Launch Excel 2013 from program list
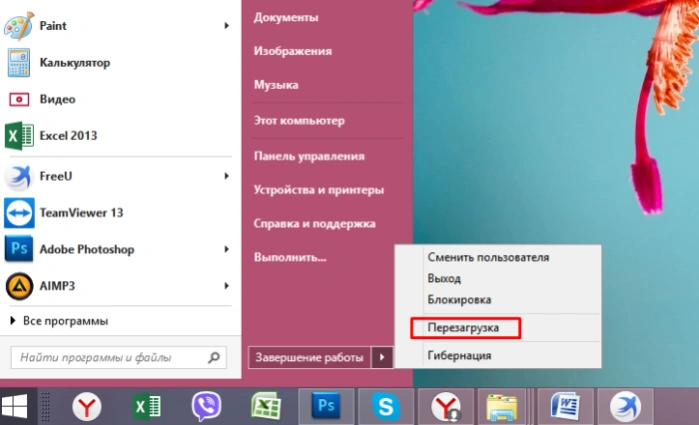 [x=116, y=136]
